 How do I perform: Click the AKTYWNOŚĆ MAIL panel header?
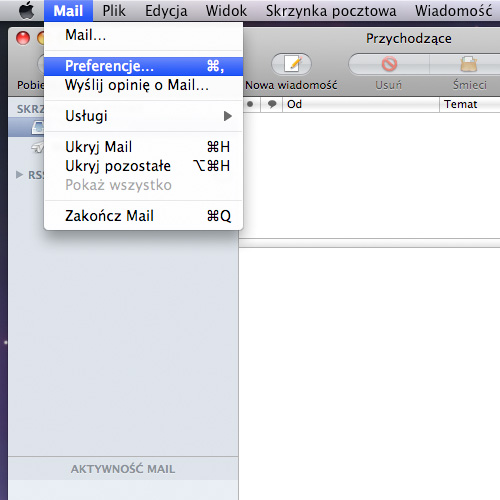[x=123, y=469]
